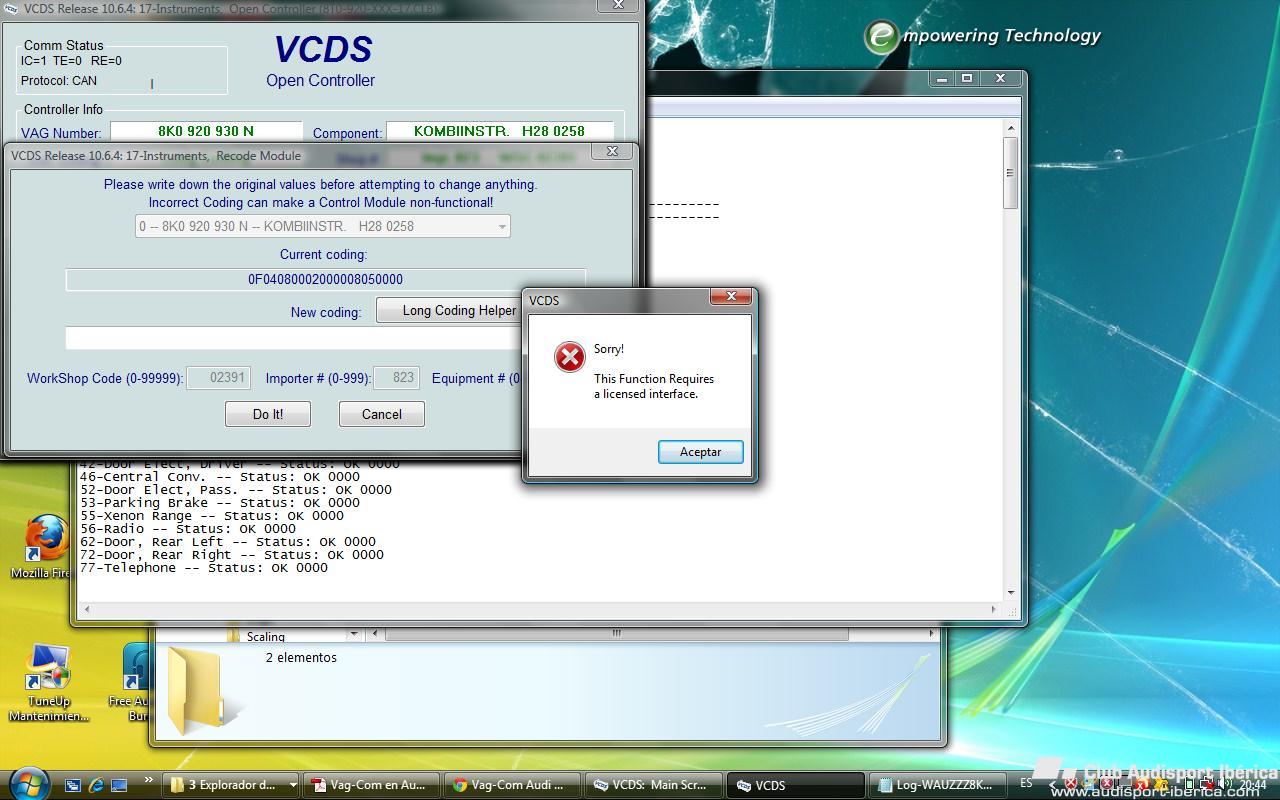Click log line 56-Radio status
Image resolution: width=1280 pixels, height=800 pixels.
point(188,529)
